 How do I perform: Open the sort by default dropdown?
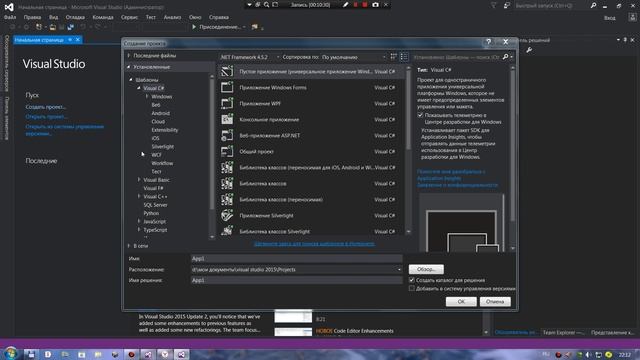[x=353, y=57]
